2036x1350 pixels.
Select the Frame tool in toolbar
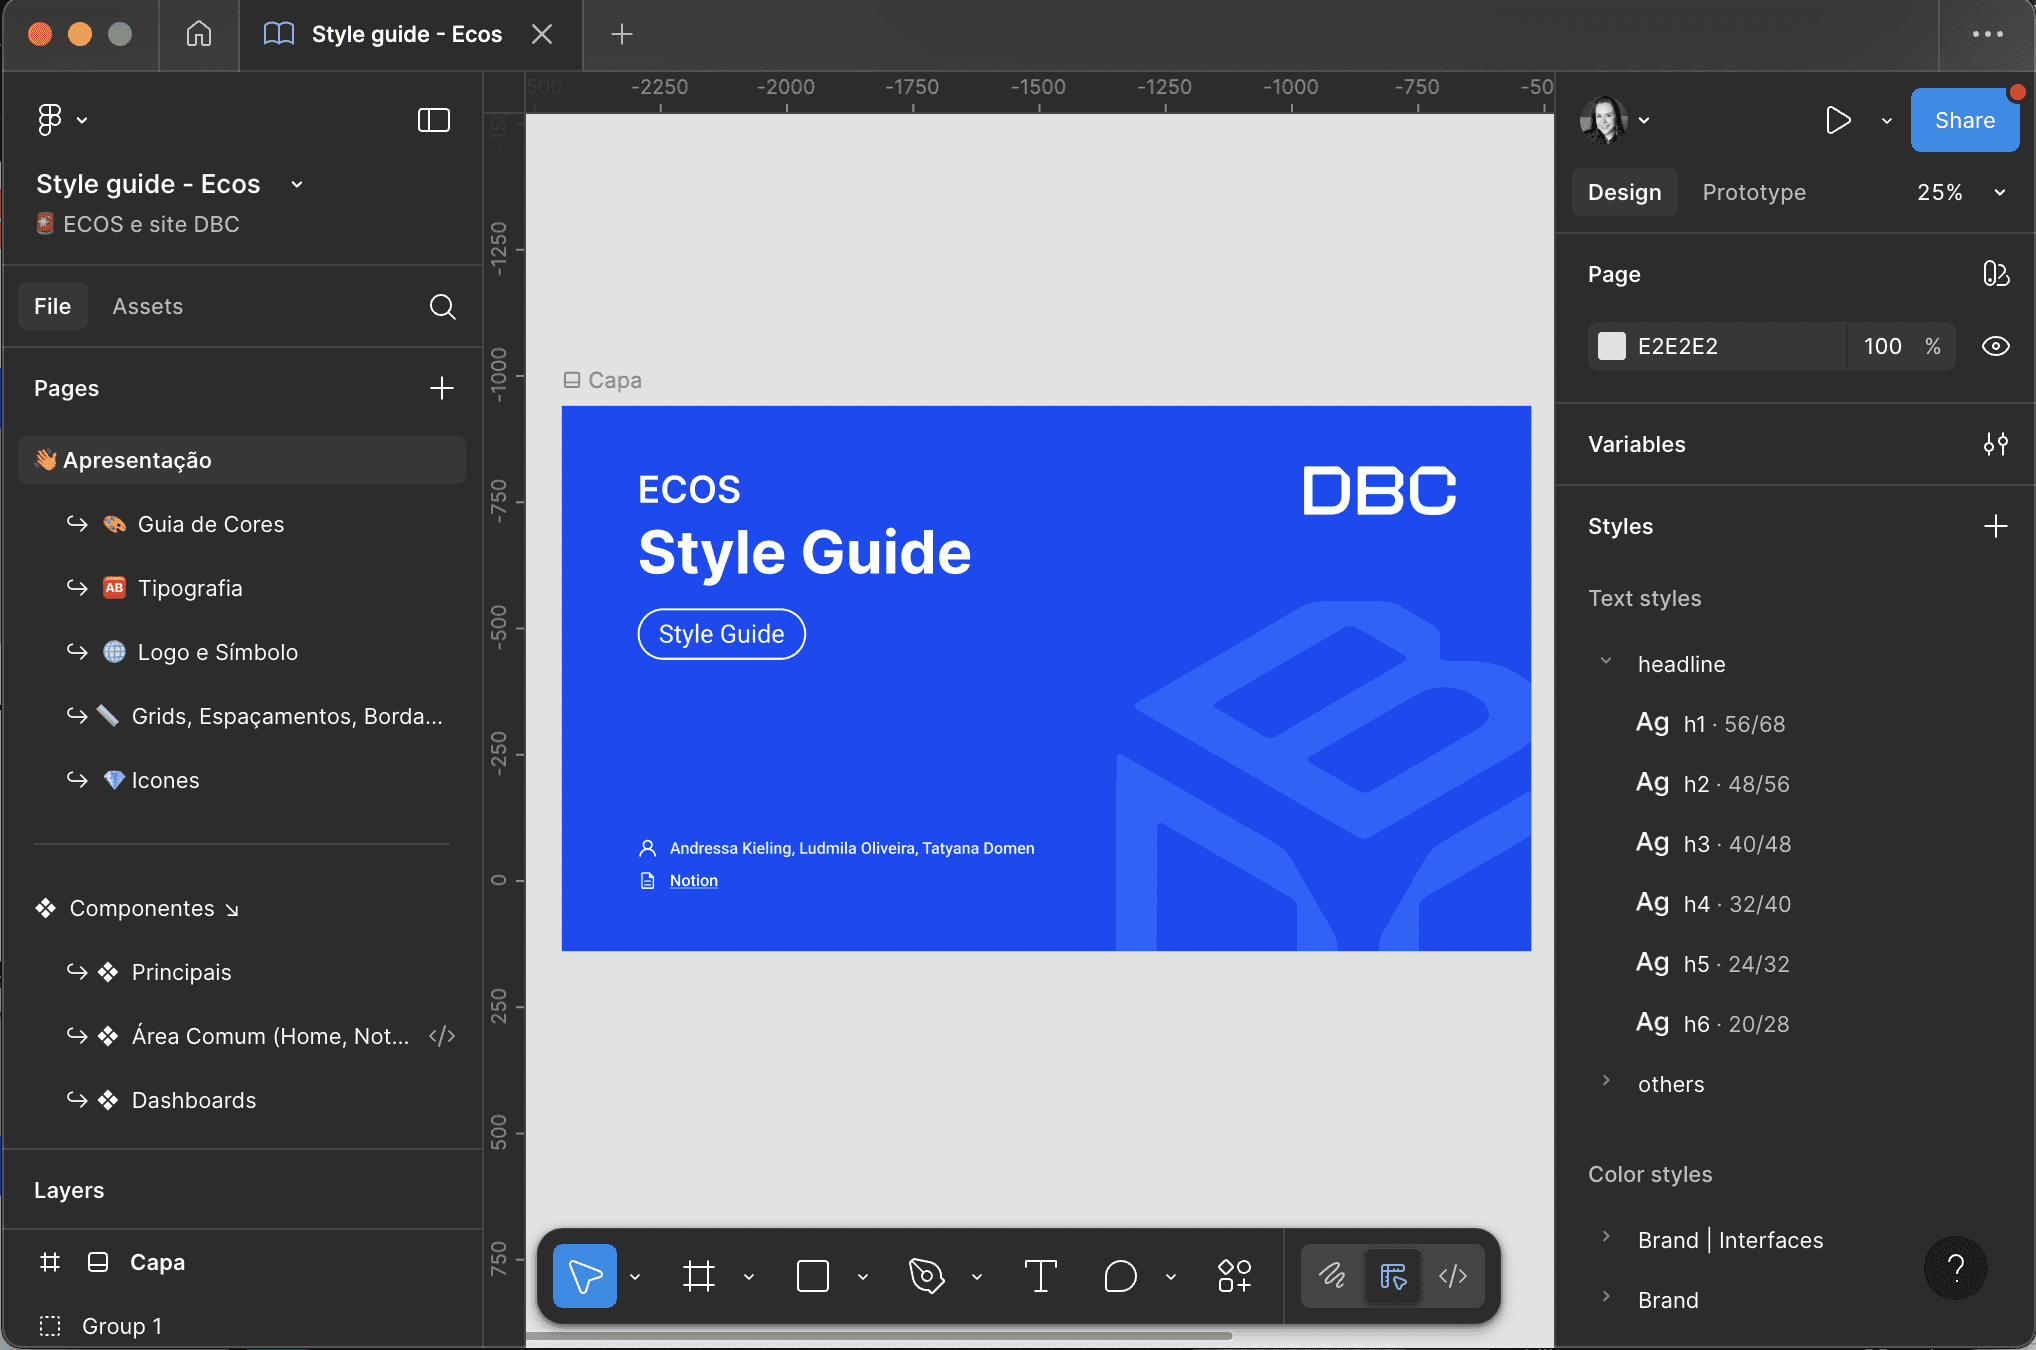[x=699, y=1276]
